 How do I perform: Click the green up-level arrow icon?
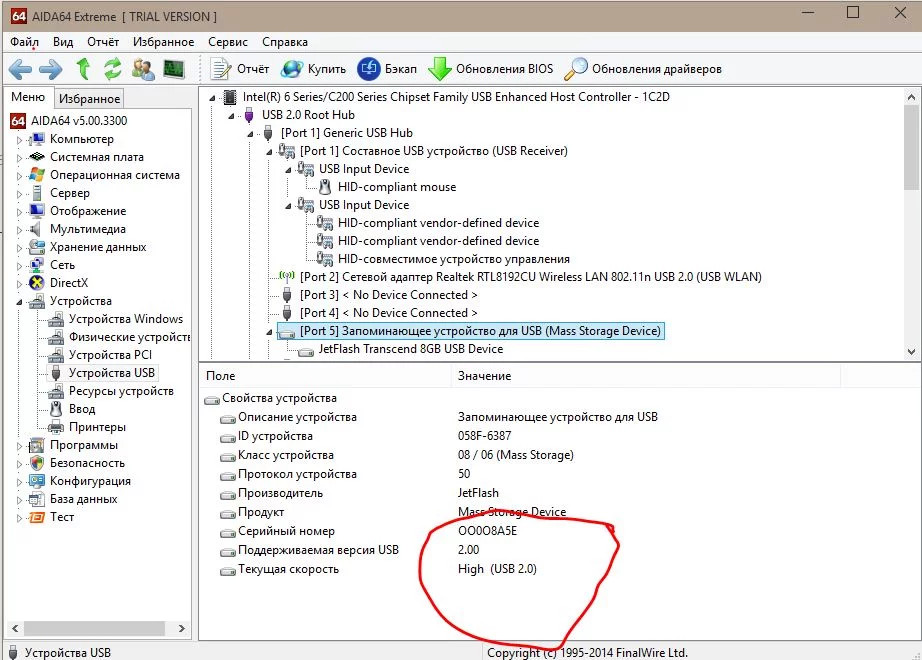[x=83, y=69]
